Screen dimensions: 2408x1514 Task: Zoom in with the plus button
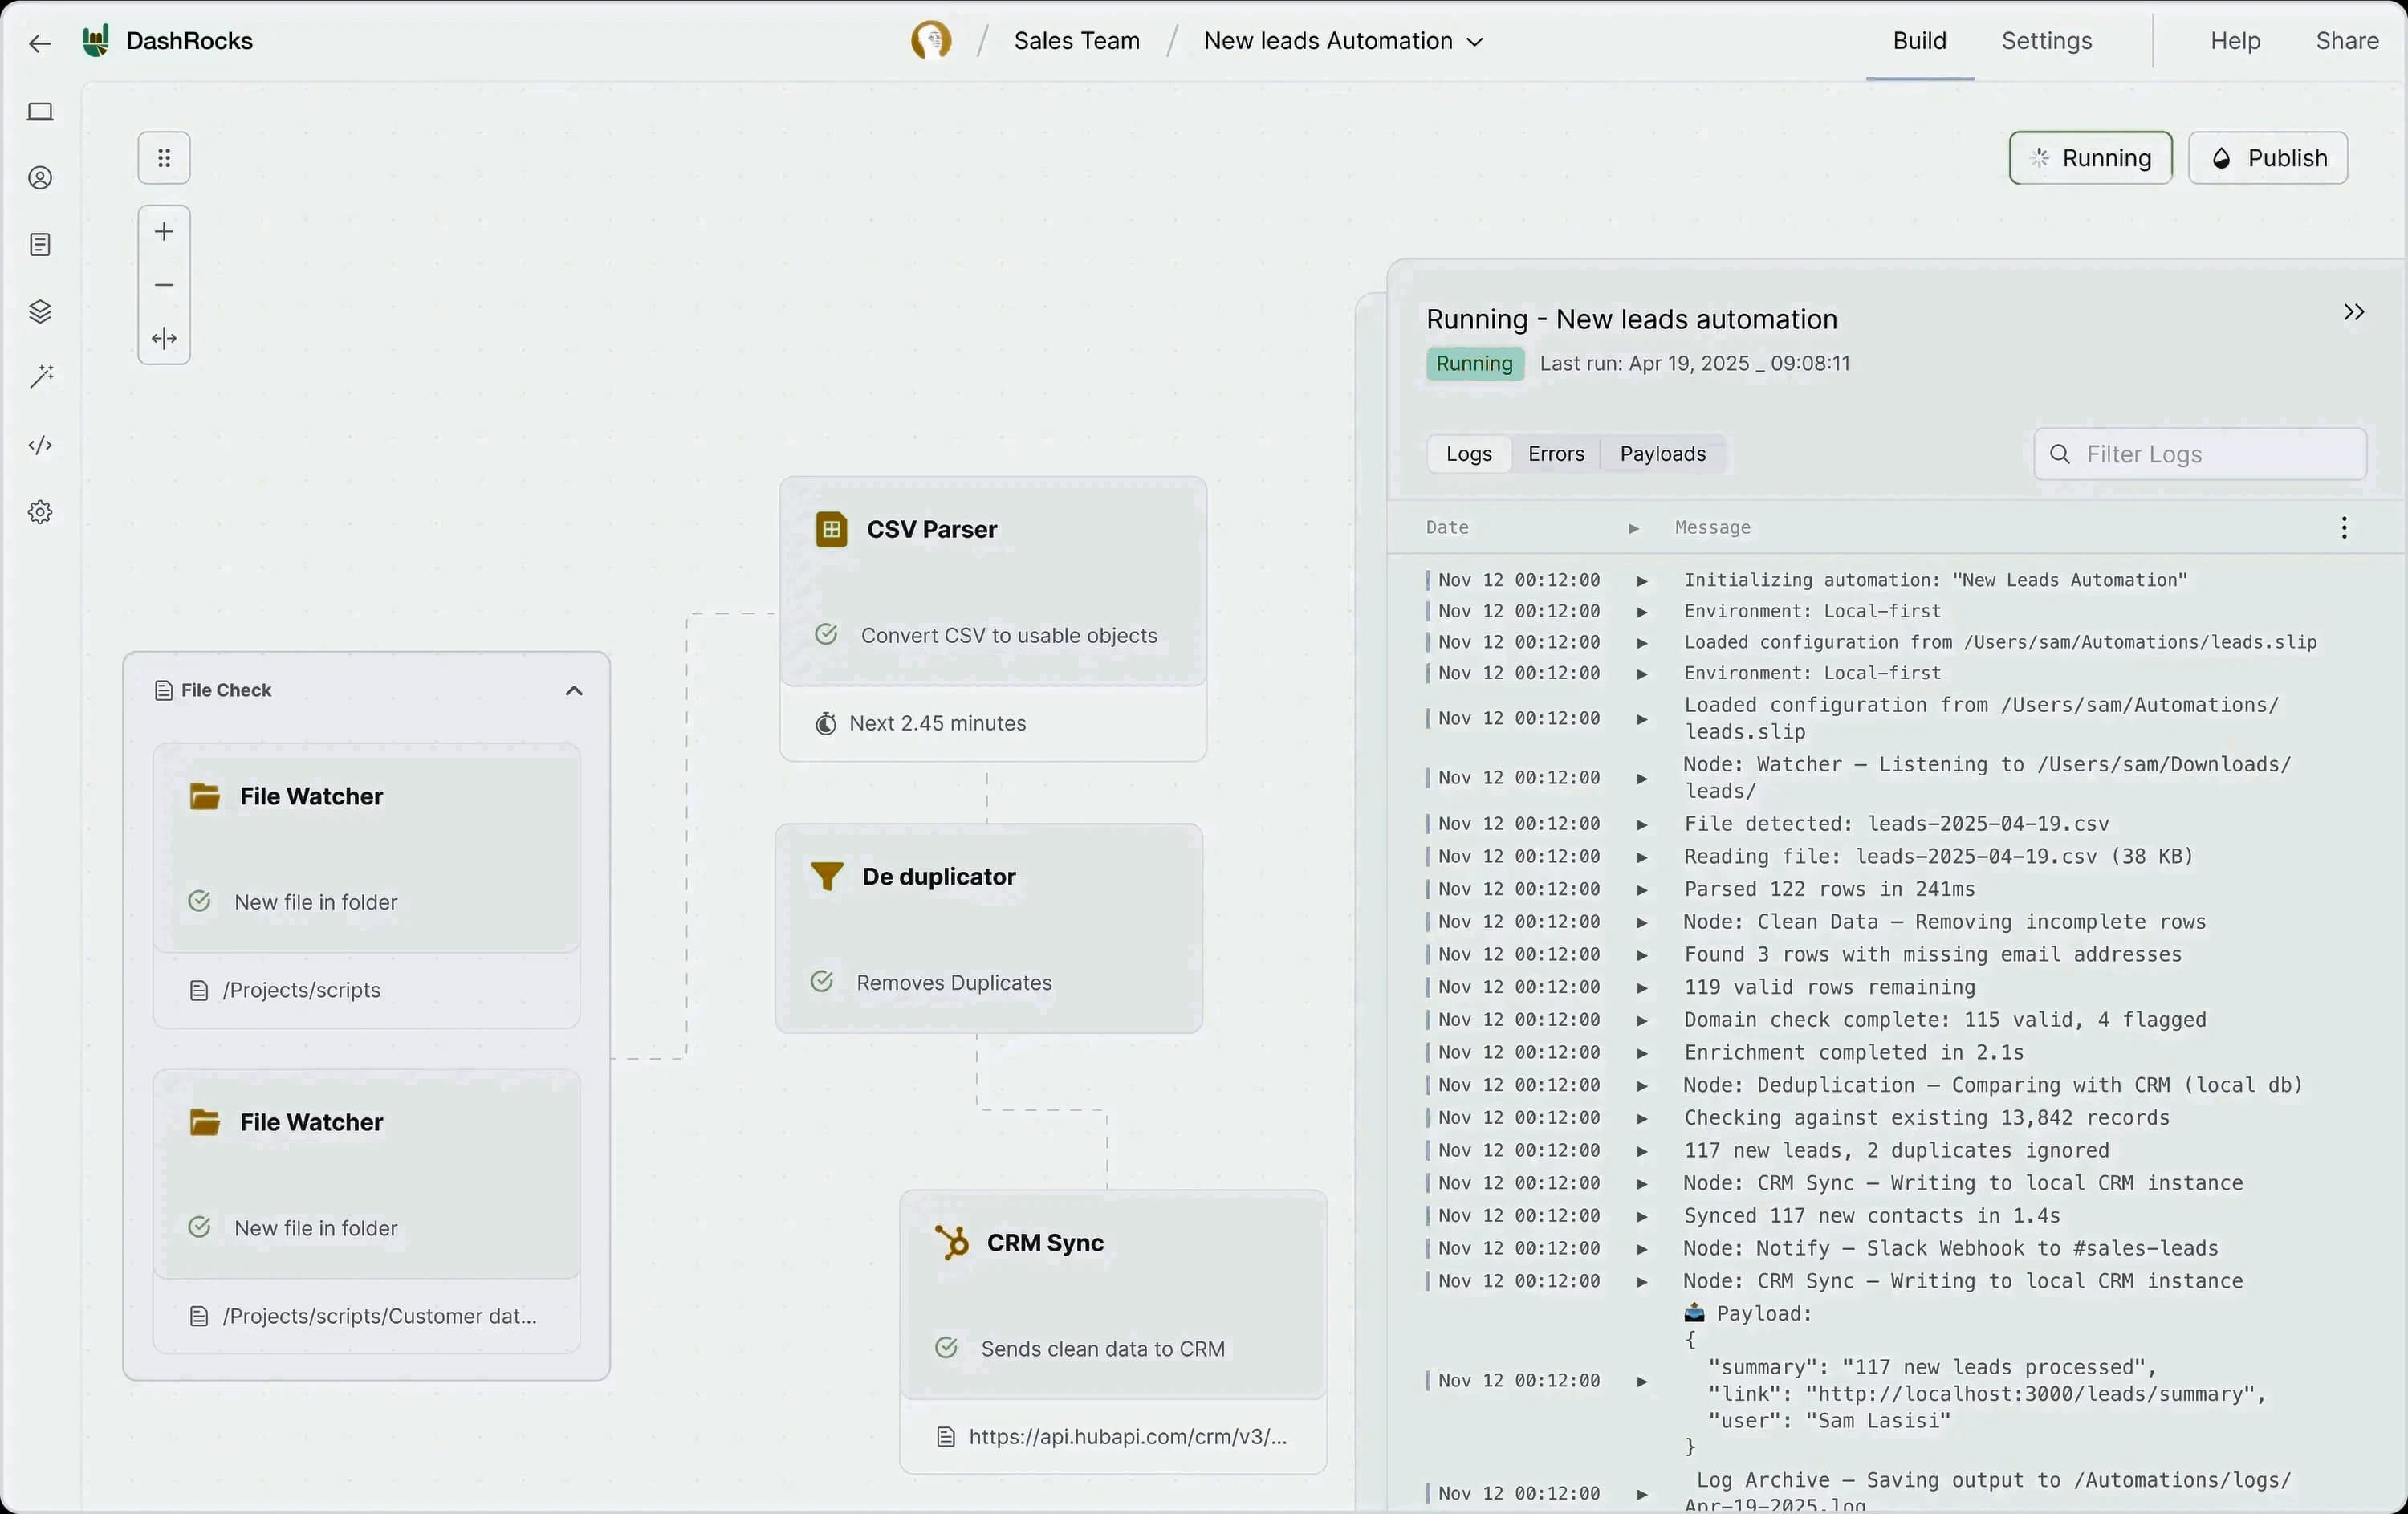[x=164, y=232]
